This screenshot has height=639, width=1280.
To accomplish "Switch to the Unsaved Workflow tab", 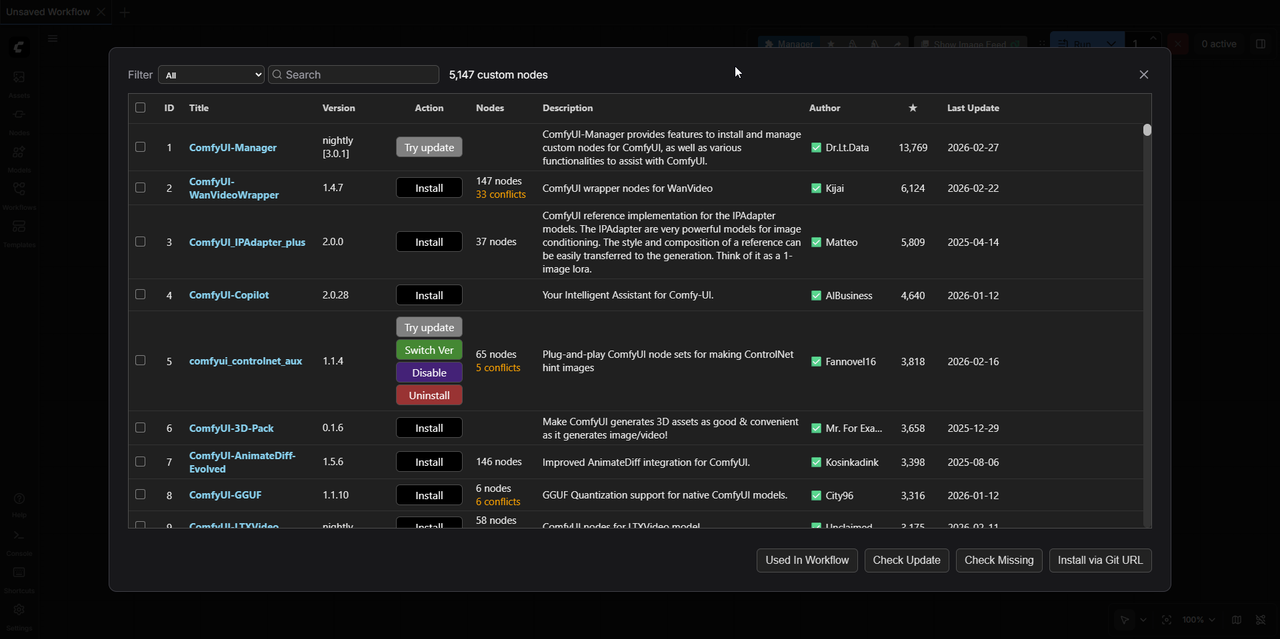I will point(48,12).
